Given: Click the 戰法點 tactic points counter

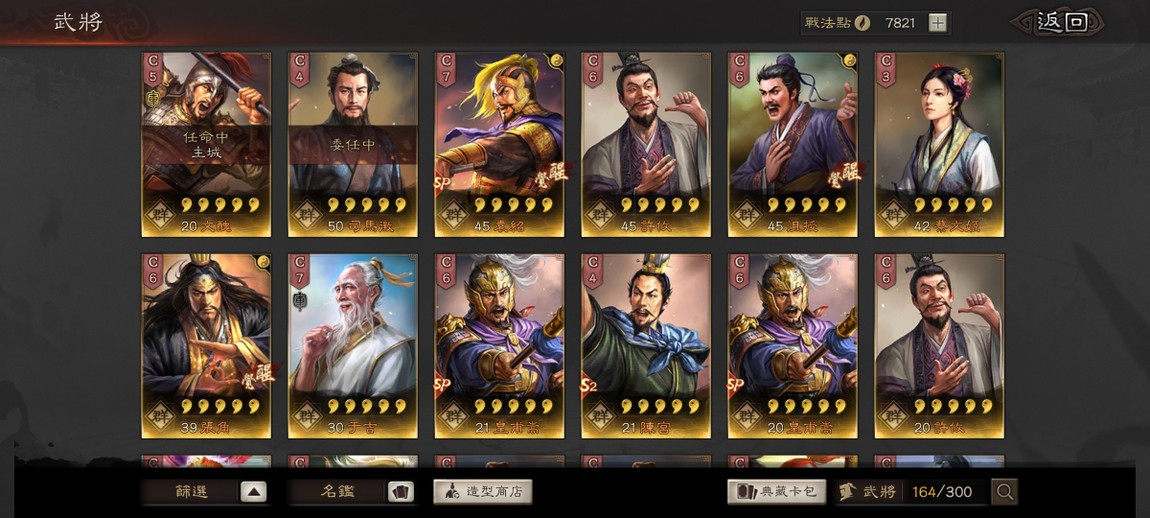Looking at the screenshot, I should [x=875, y=23].
